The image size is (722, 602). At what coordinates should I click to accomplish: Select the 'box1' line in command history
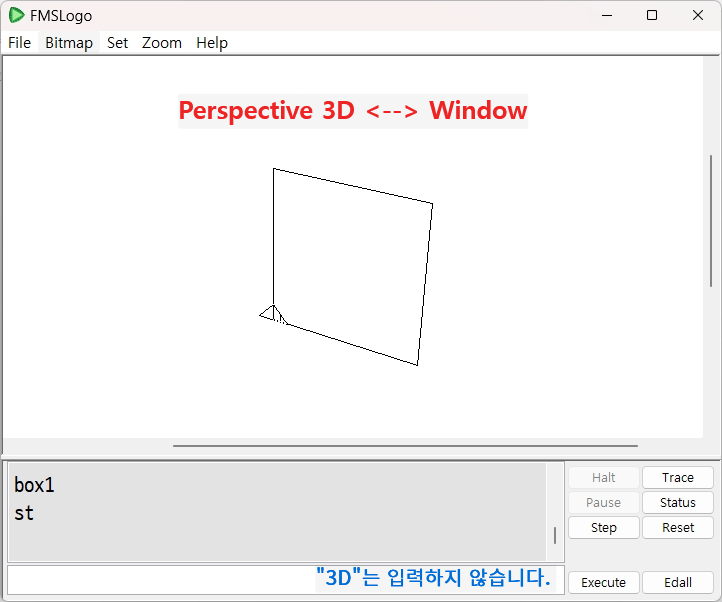tap(35, 485)
